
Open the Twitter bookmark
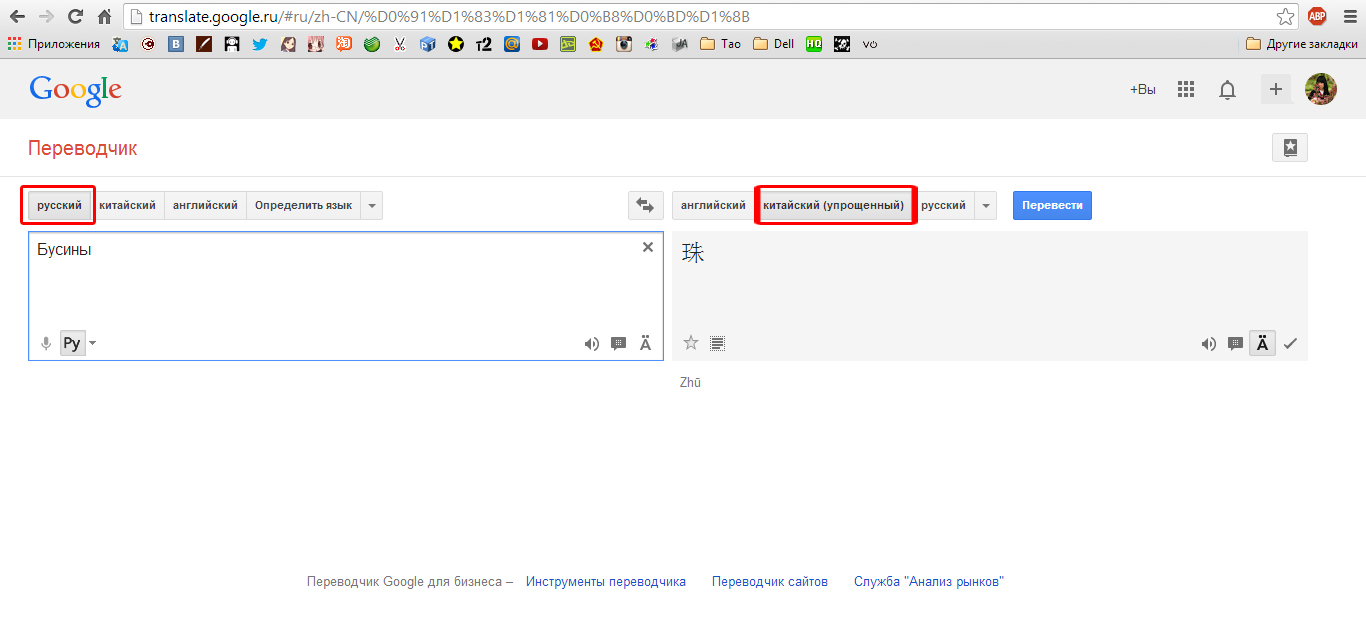260,44
